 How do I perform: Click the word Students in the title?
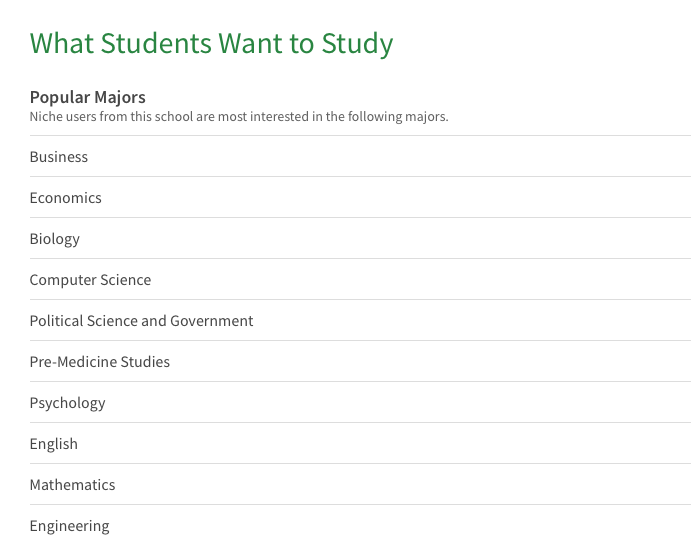tap(156, 44)
